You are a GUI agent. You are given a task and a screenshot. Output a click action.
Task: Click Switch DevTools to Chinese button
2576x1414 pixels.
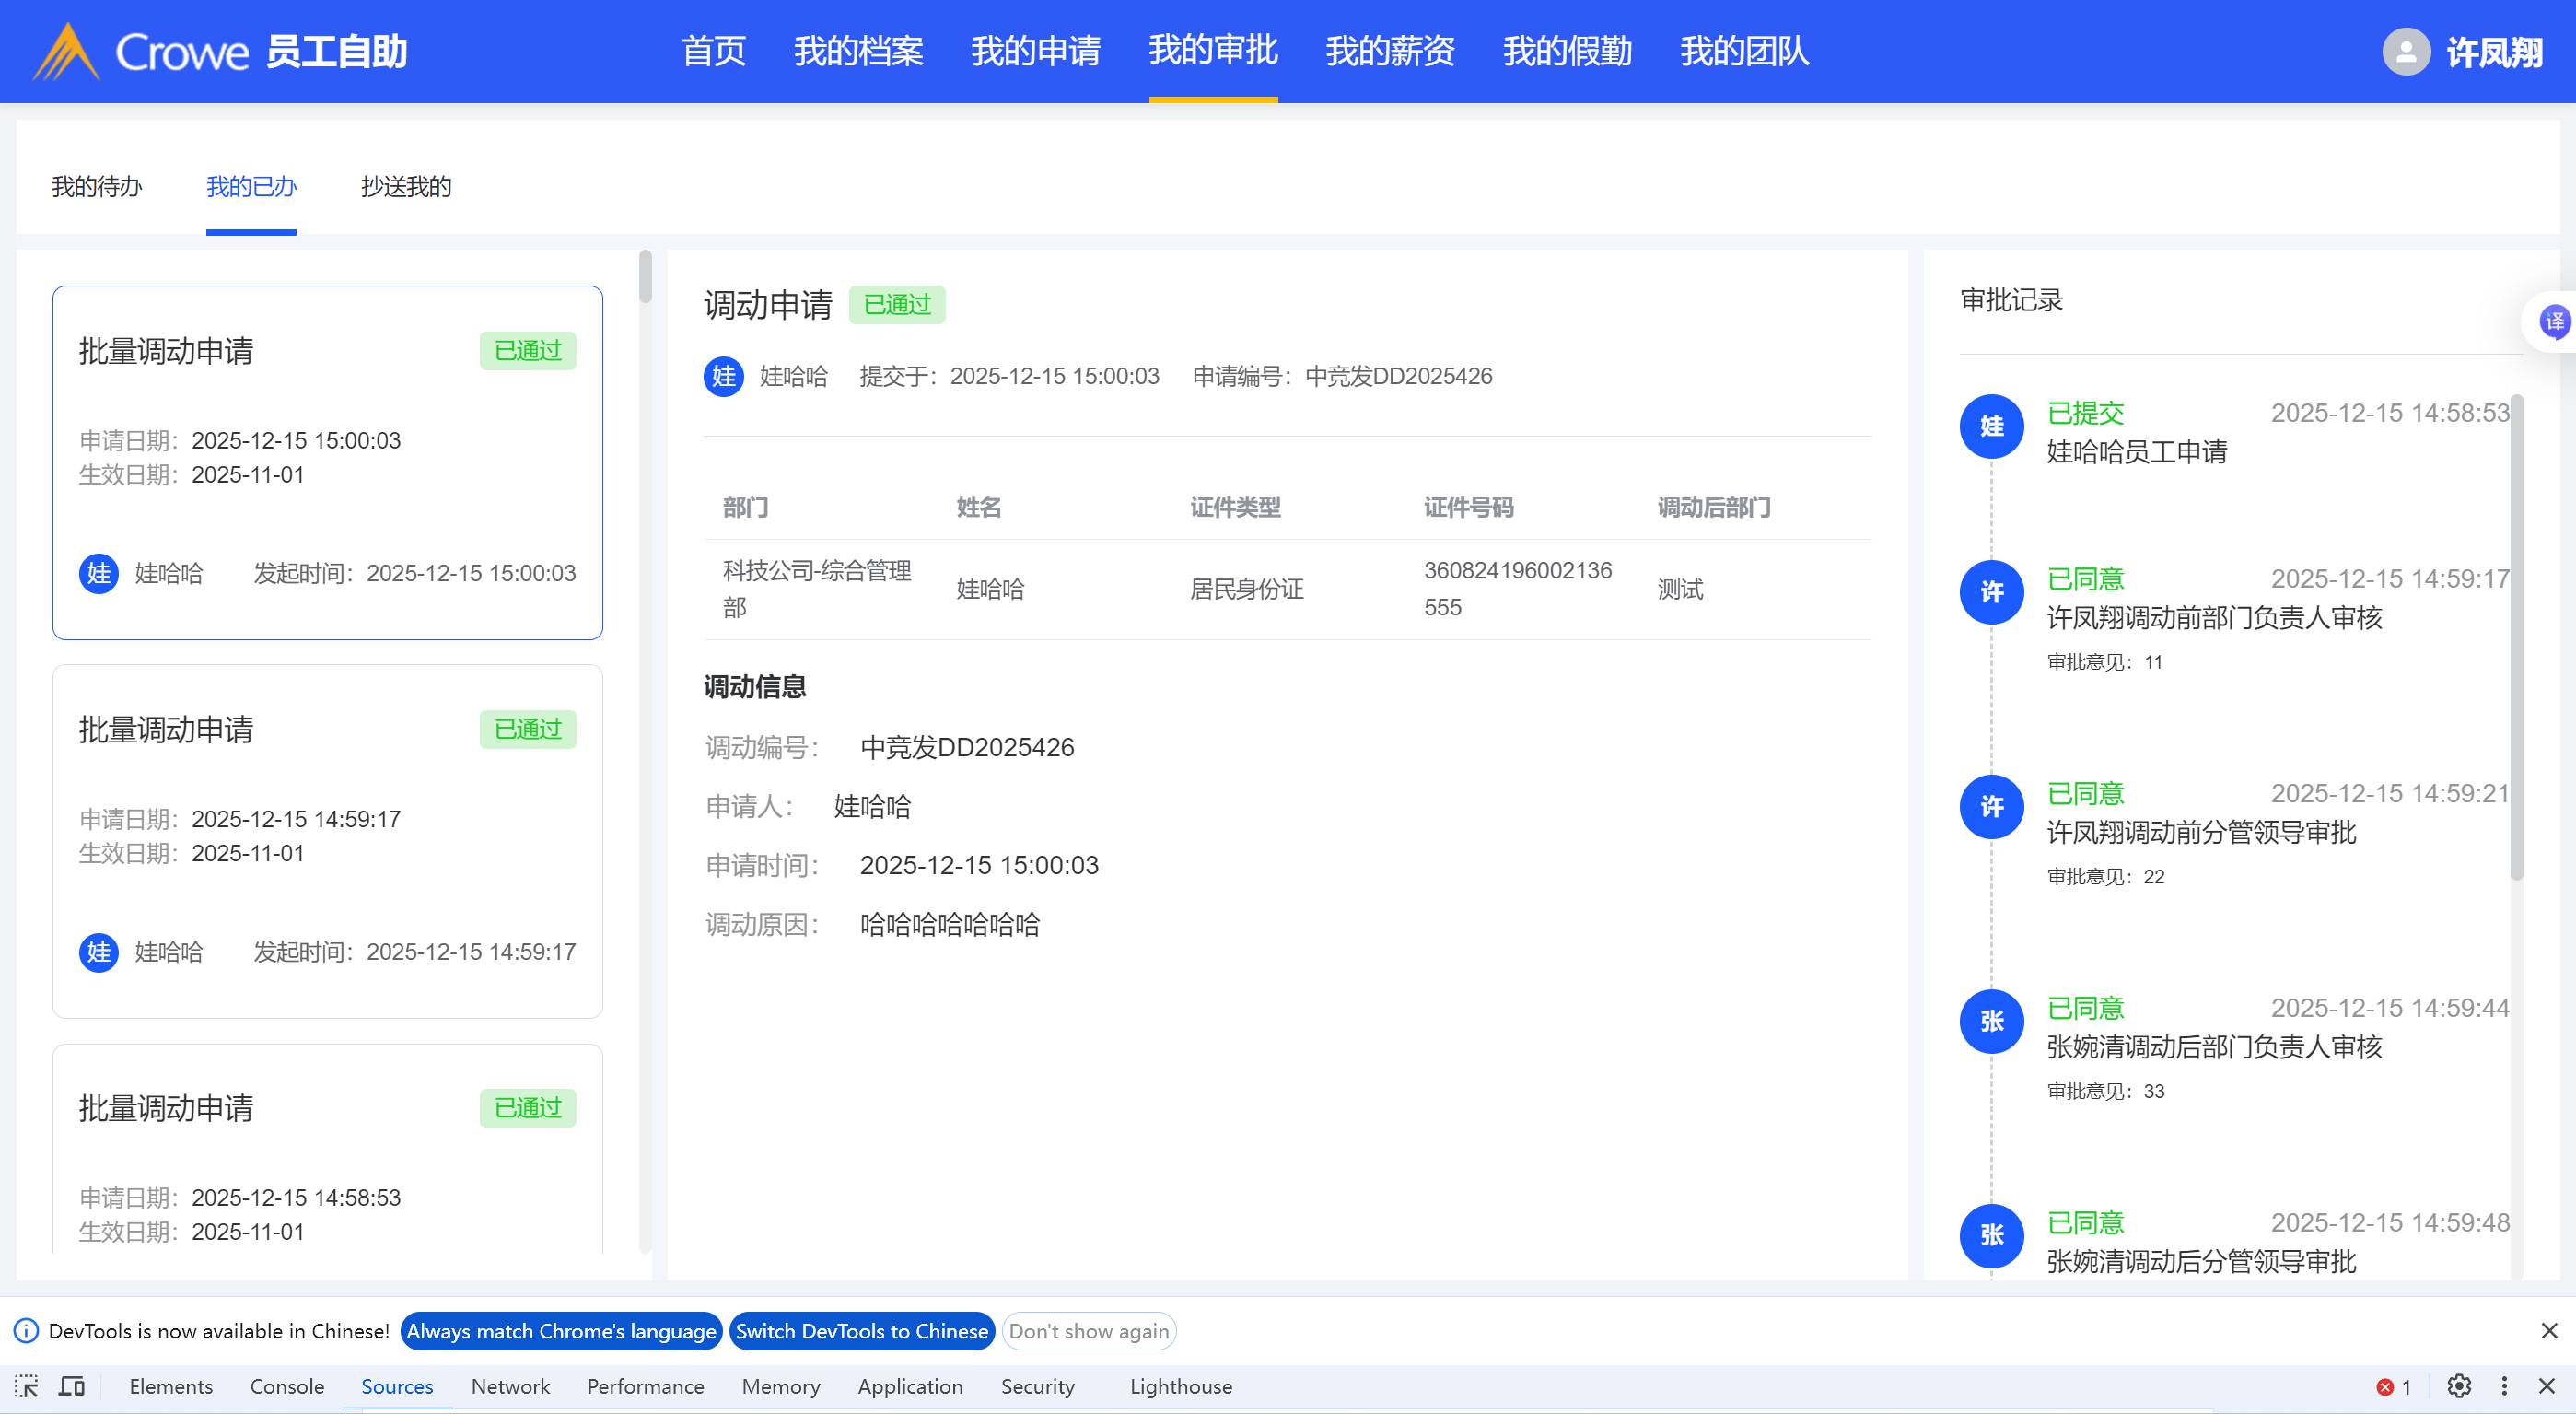coord(861,1331)
